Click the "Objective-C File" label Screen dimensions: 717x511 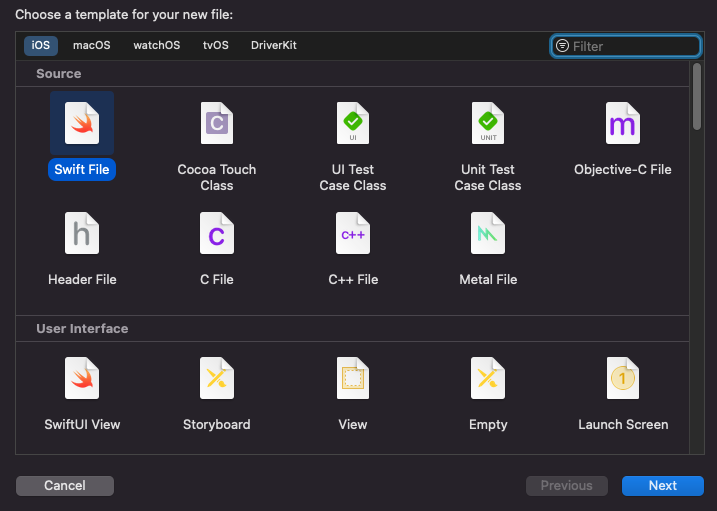click(623, 170)
